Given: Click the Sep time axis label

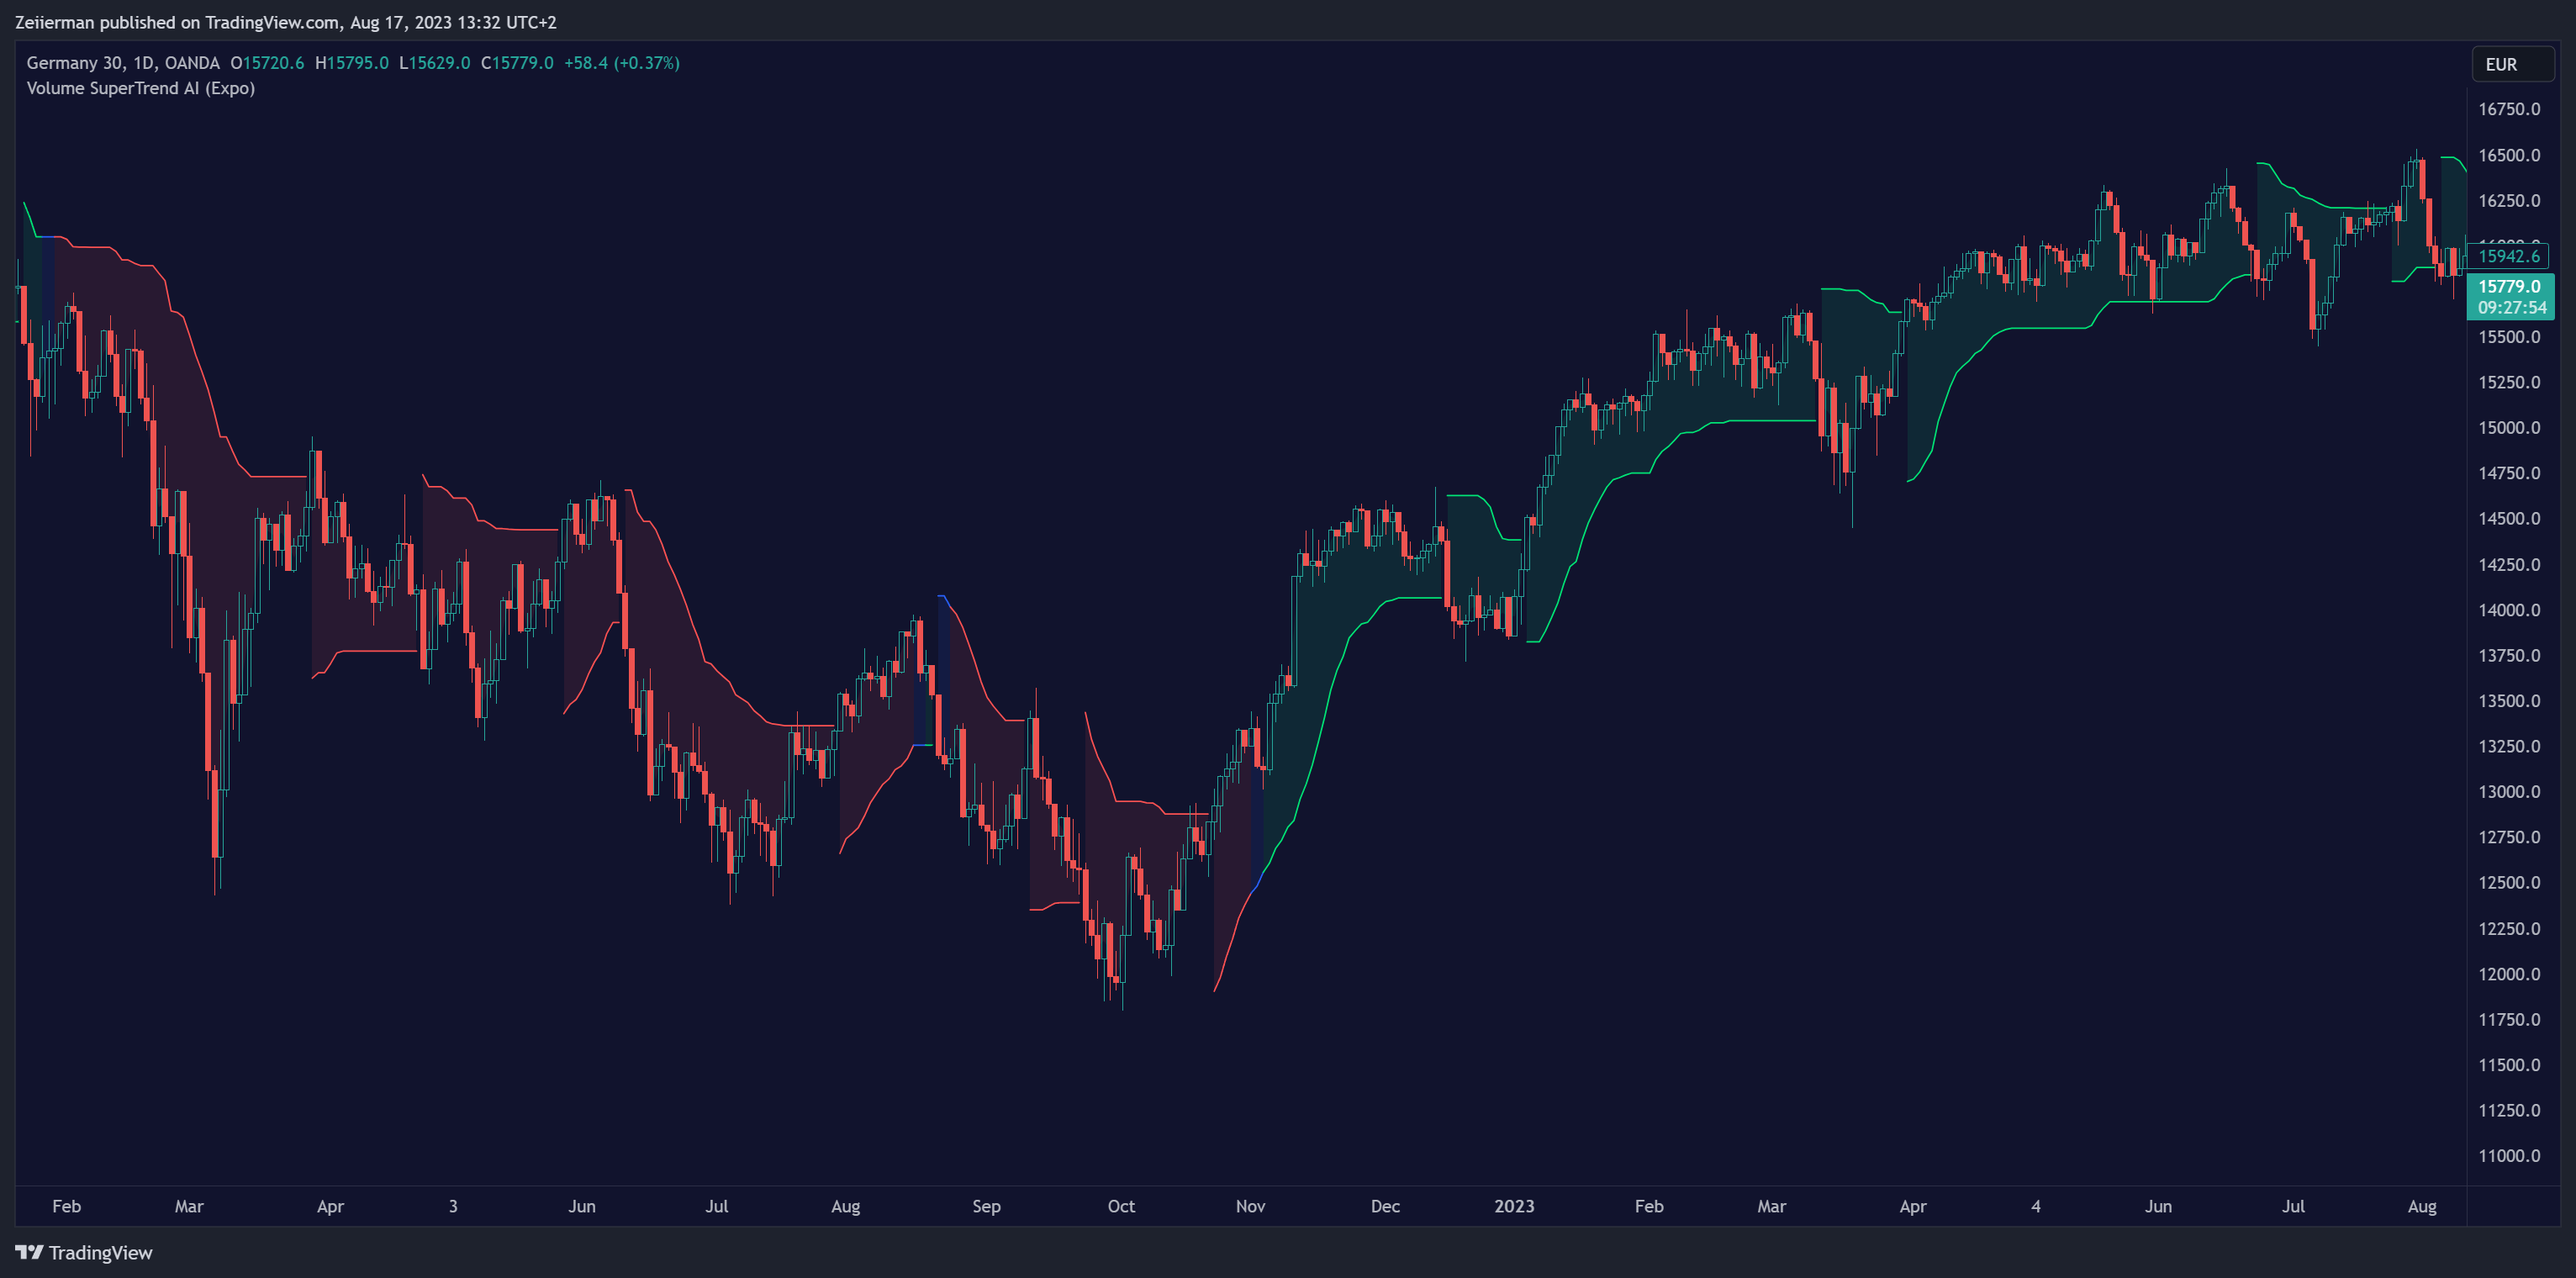Looking at the screenshot, I should [x=987, y=1206].
